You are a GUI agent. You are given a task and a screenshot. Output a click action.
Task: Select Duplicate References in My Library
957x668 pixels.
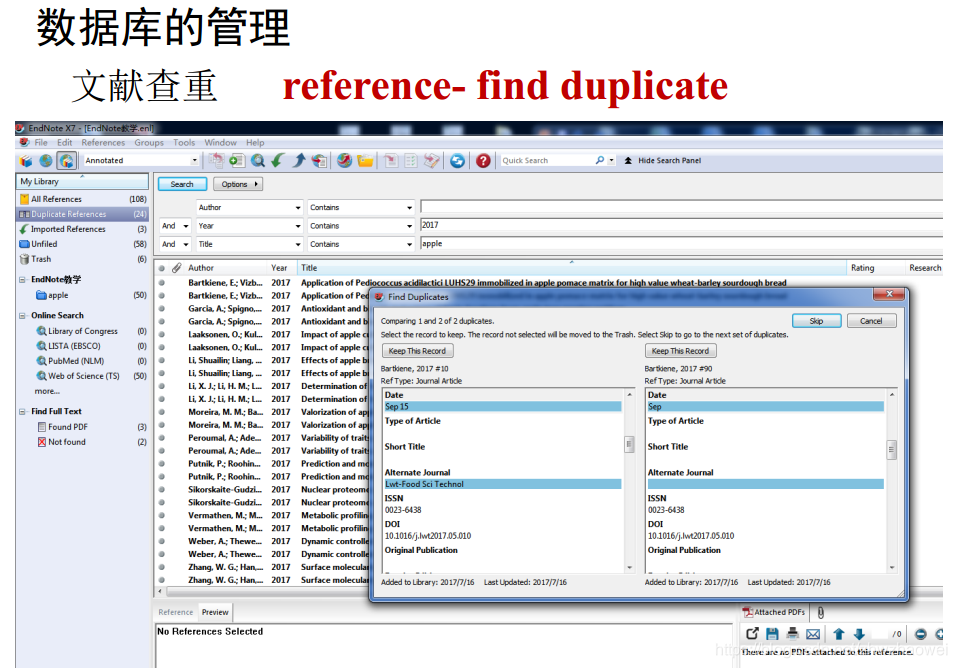tap(82, 214)
